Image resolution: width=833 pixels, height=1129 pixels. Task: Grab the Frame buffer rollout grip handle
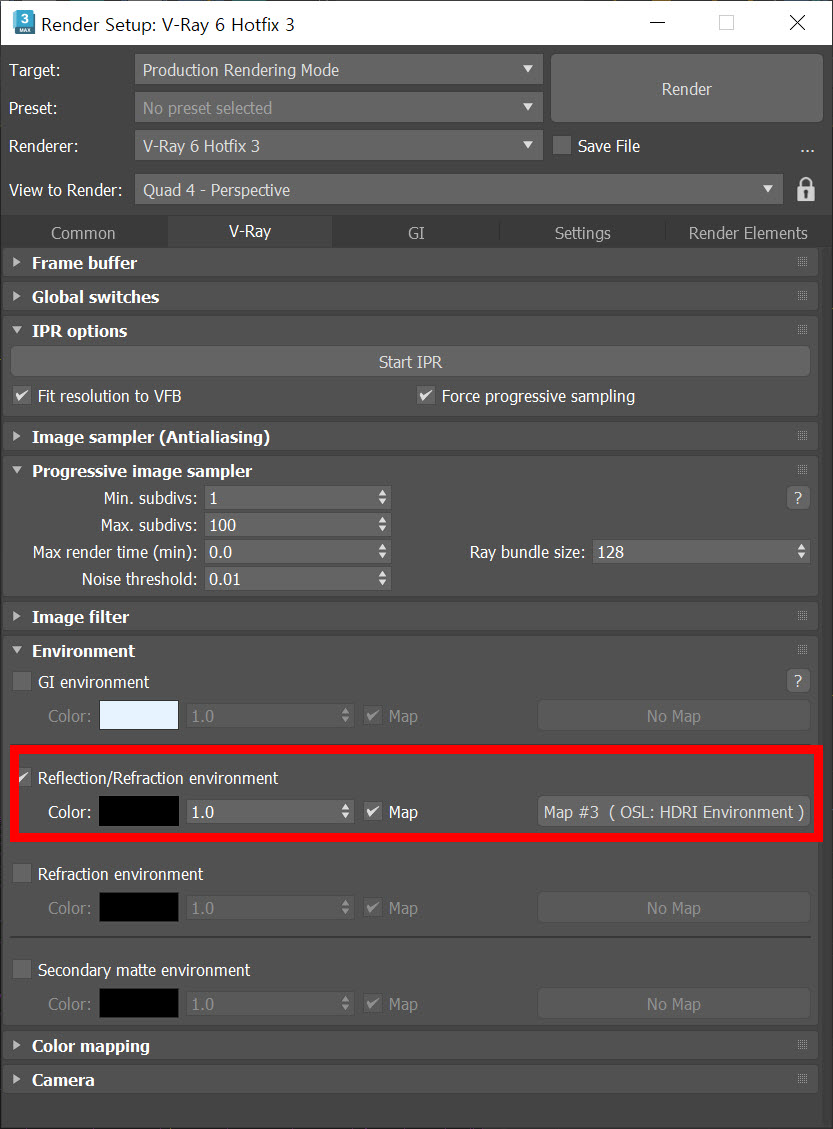[x=803, y=262]
